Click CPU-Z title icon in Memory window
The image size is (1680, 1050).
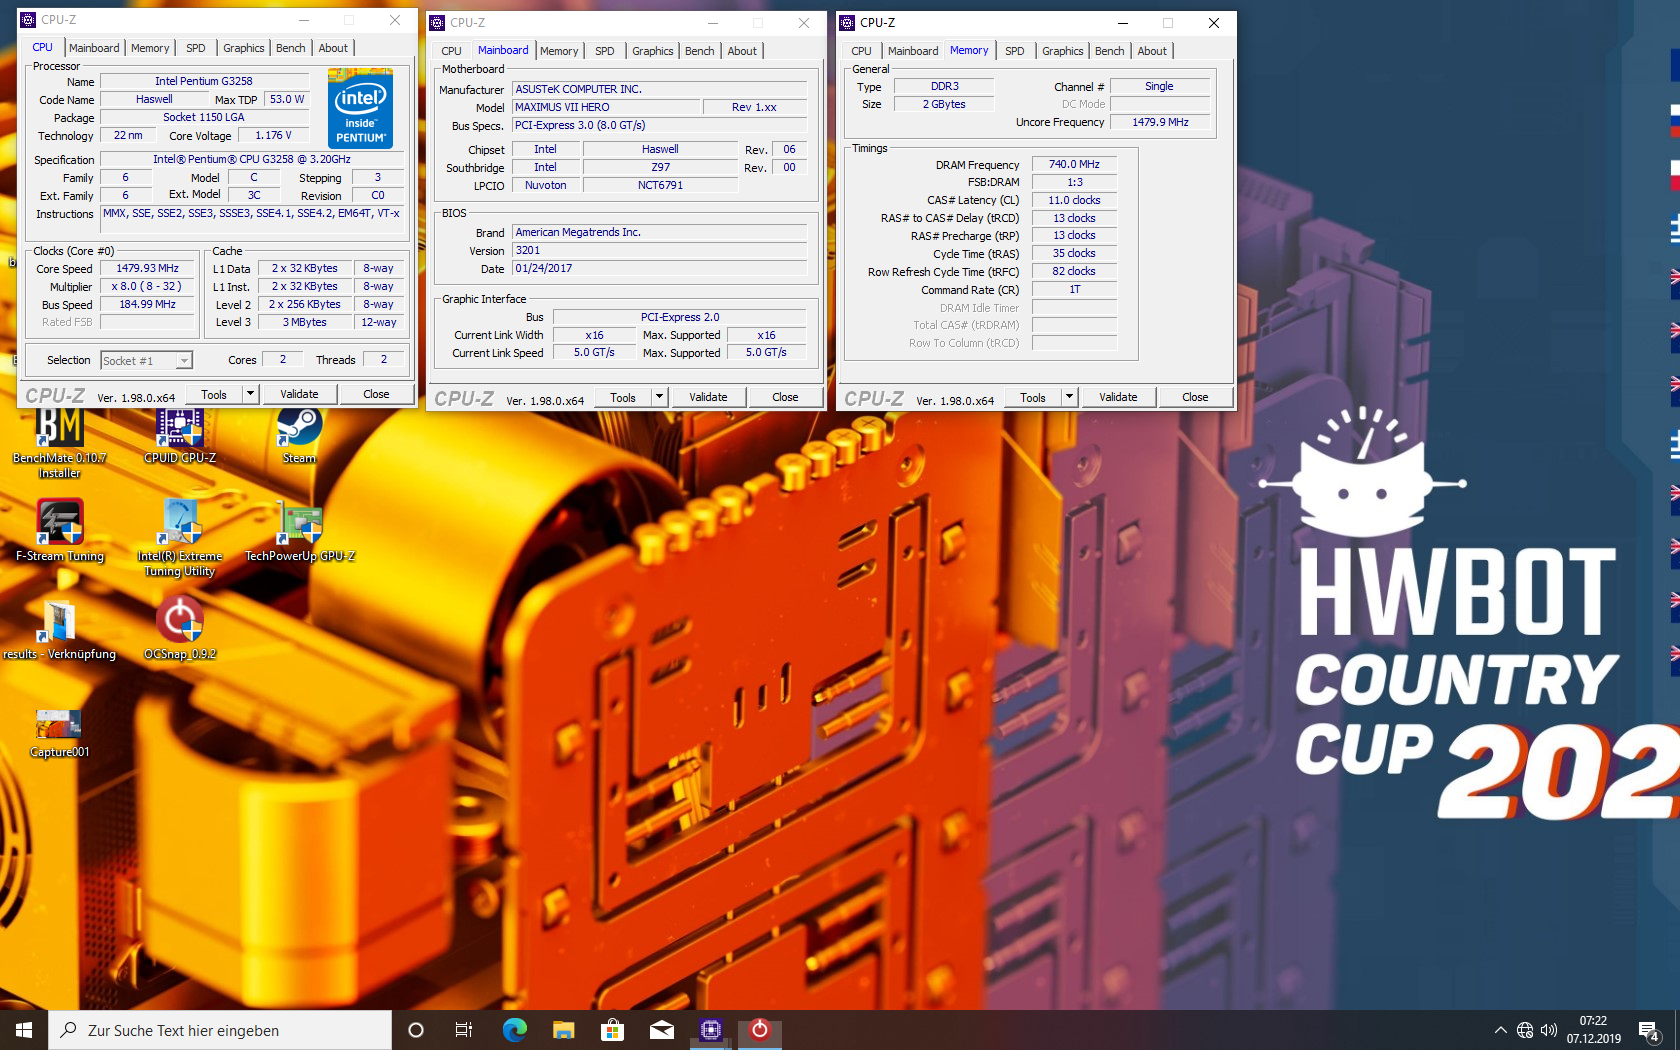[x=847, y=22]
